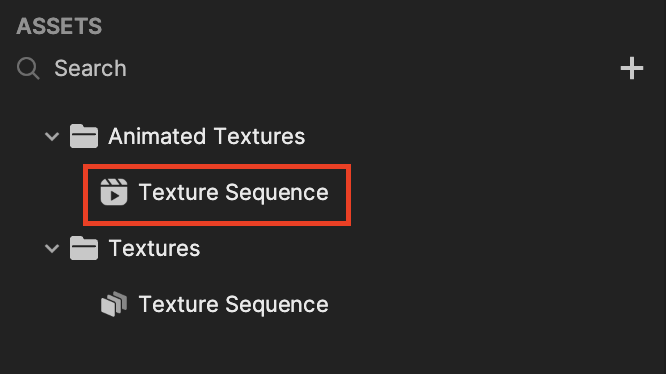
Task: Select the Textures folder label
Action: click(154, 248)
